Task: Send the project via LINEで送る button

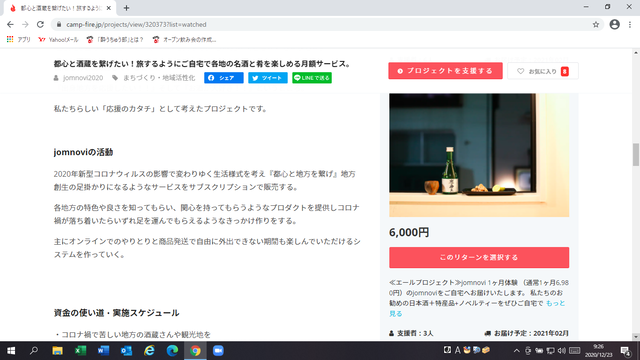Action: tap(312, 78)
